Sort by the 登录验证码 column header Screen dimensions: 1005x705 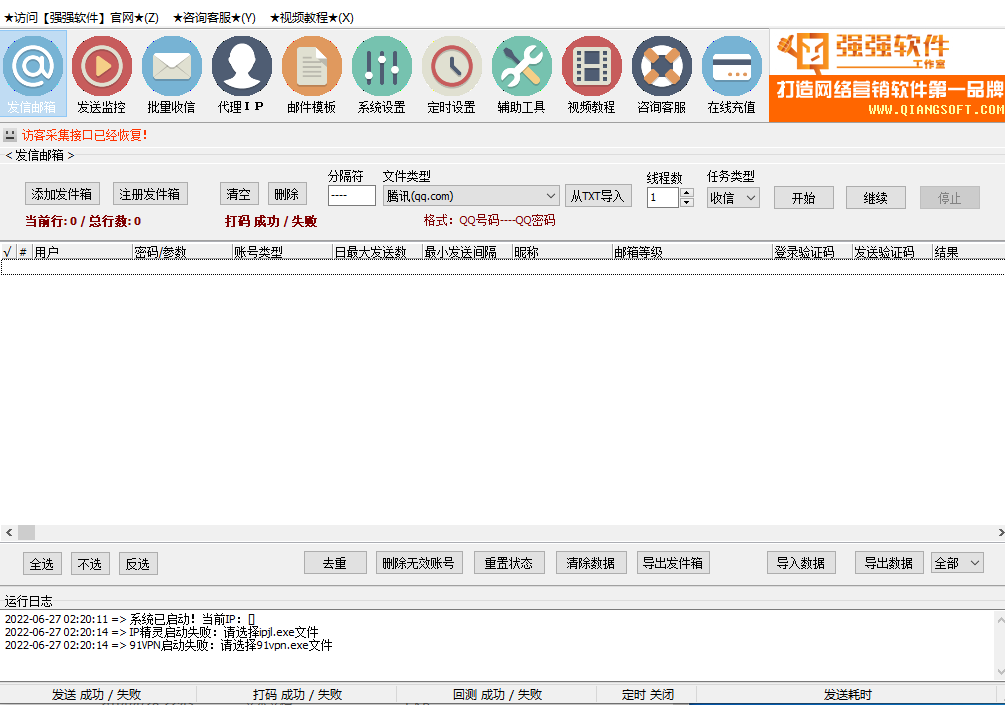click(812, 252)
